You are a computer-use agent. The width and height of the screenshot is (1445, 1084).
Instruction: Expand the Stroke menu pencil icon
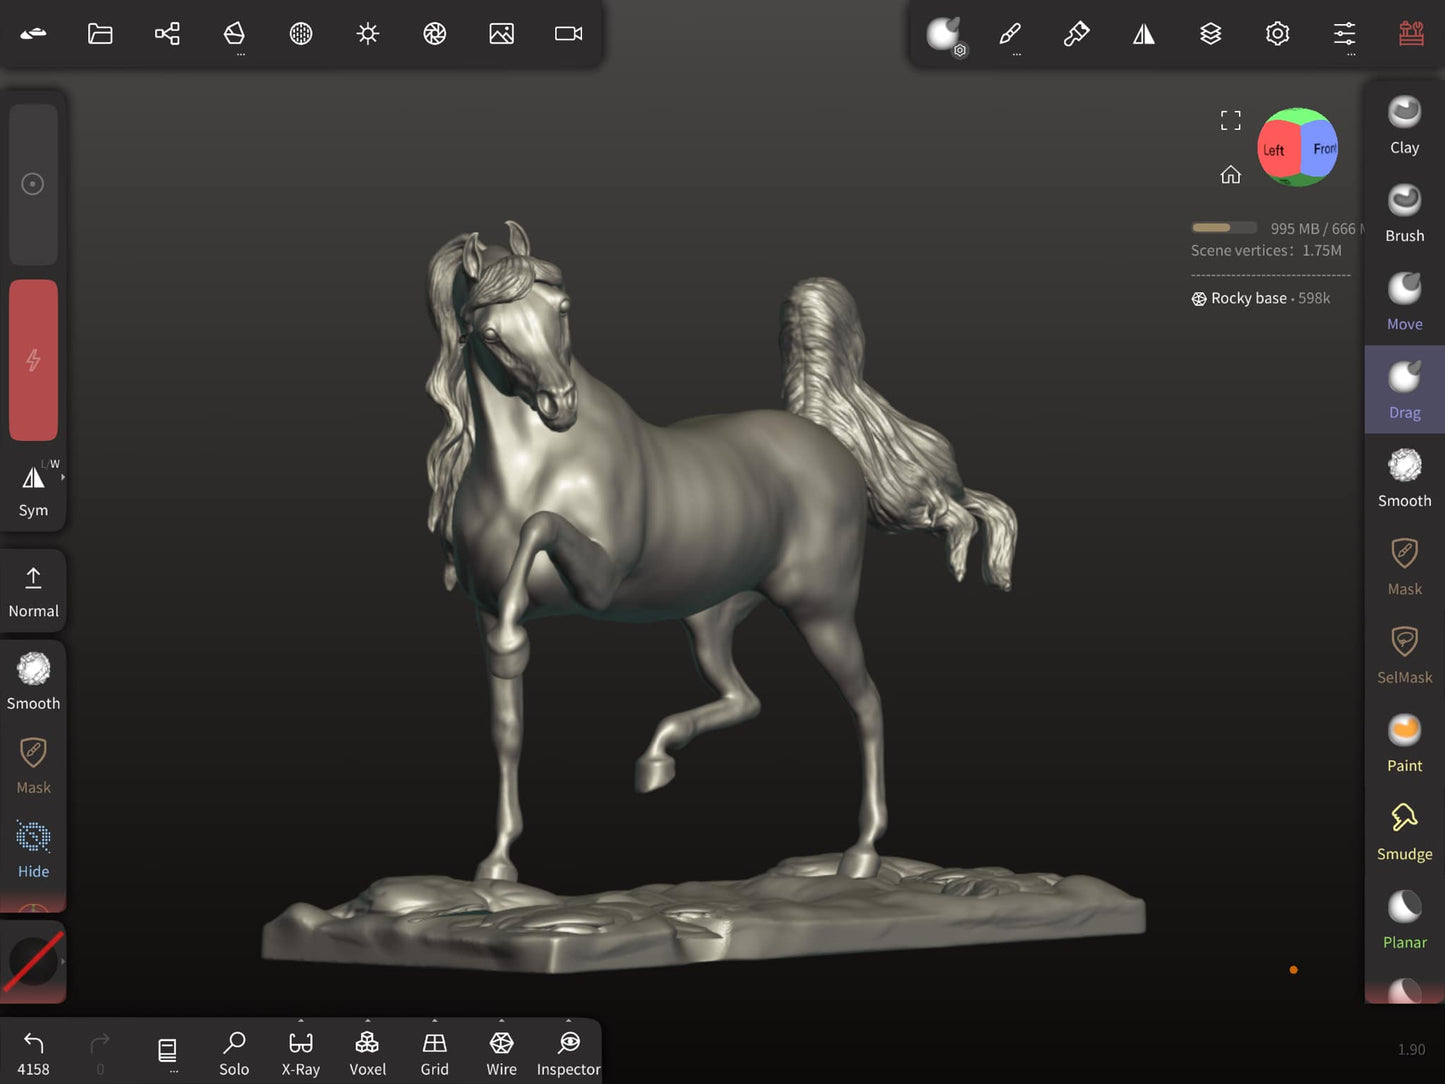1010,34
